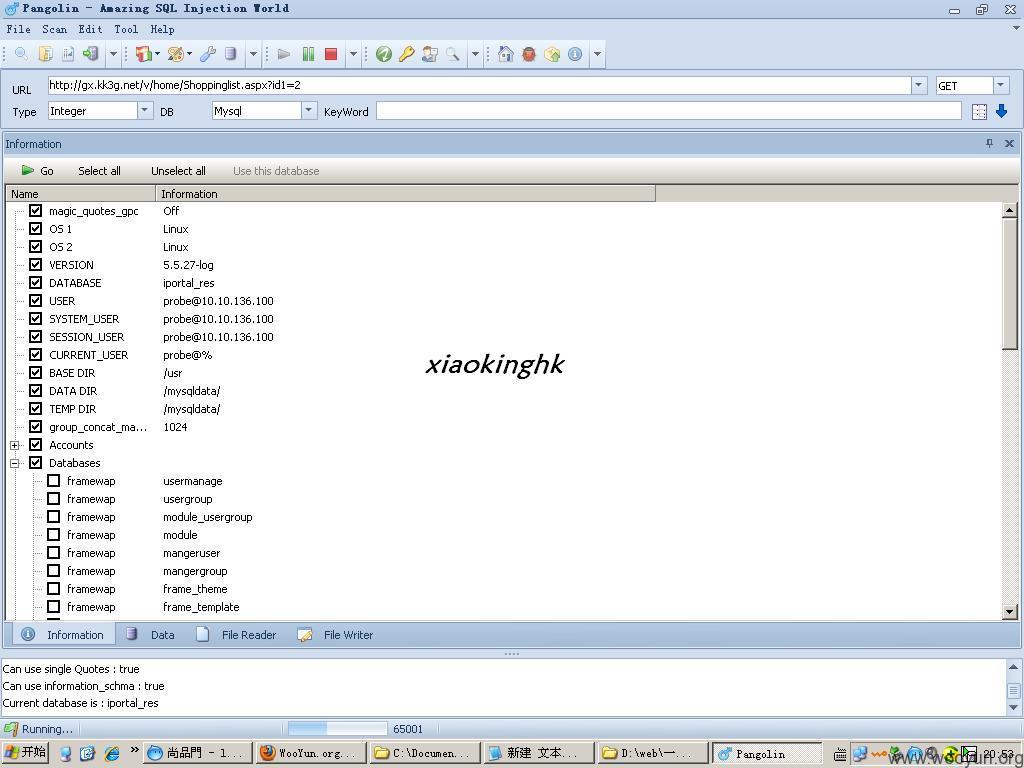This screenshot has height=768, width=1024.
Task: Toggle the DATABASE checkbox
Action: point(36,282)
